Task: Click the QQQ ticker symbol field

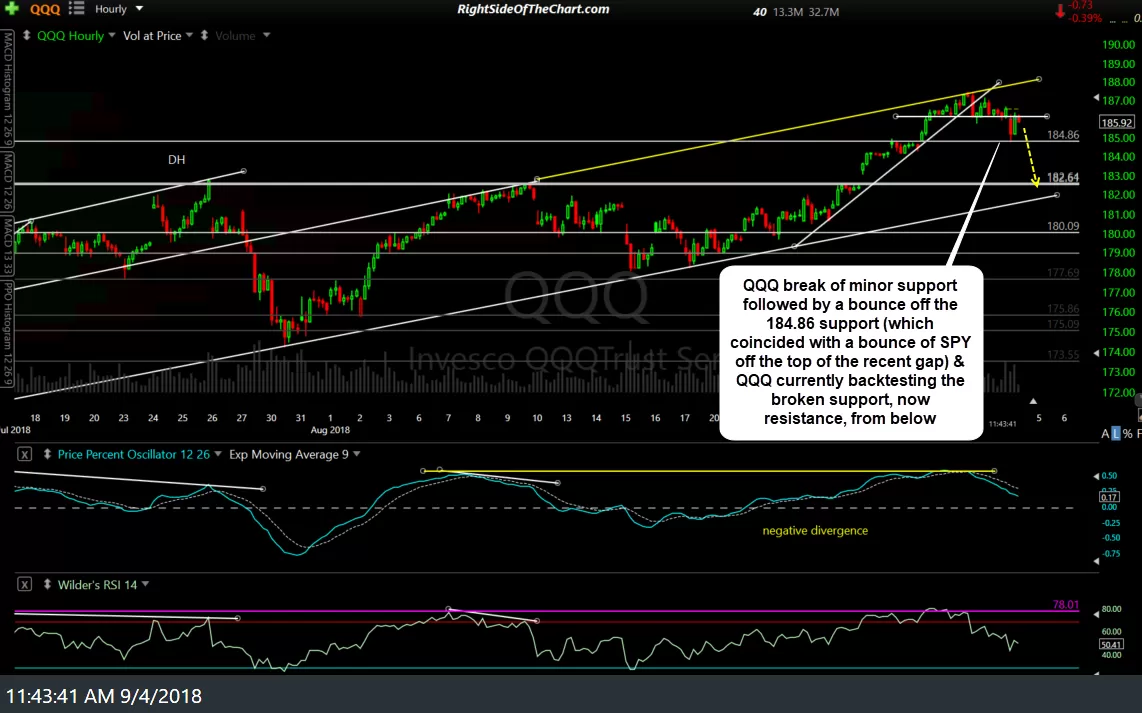Action: pos(44,9)
